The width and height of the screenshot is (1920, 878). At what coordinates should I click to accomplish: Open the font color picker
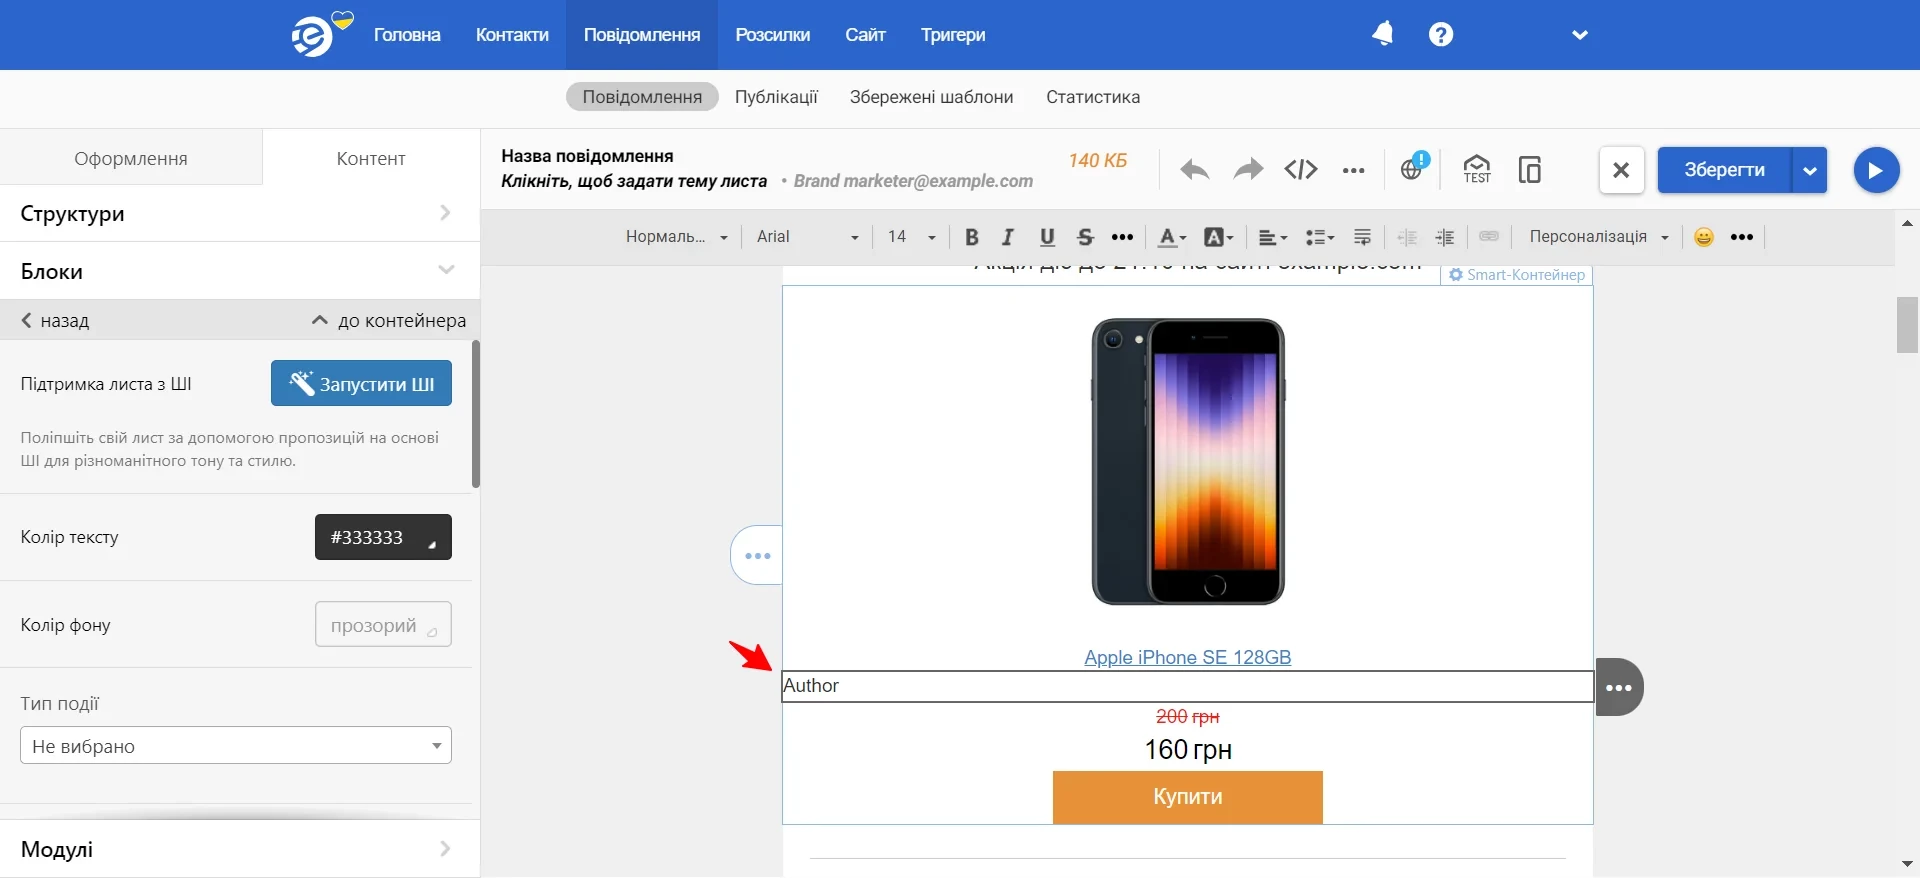click(x=1171, y=237)
